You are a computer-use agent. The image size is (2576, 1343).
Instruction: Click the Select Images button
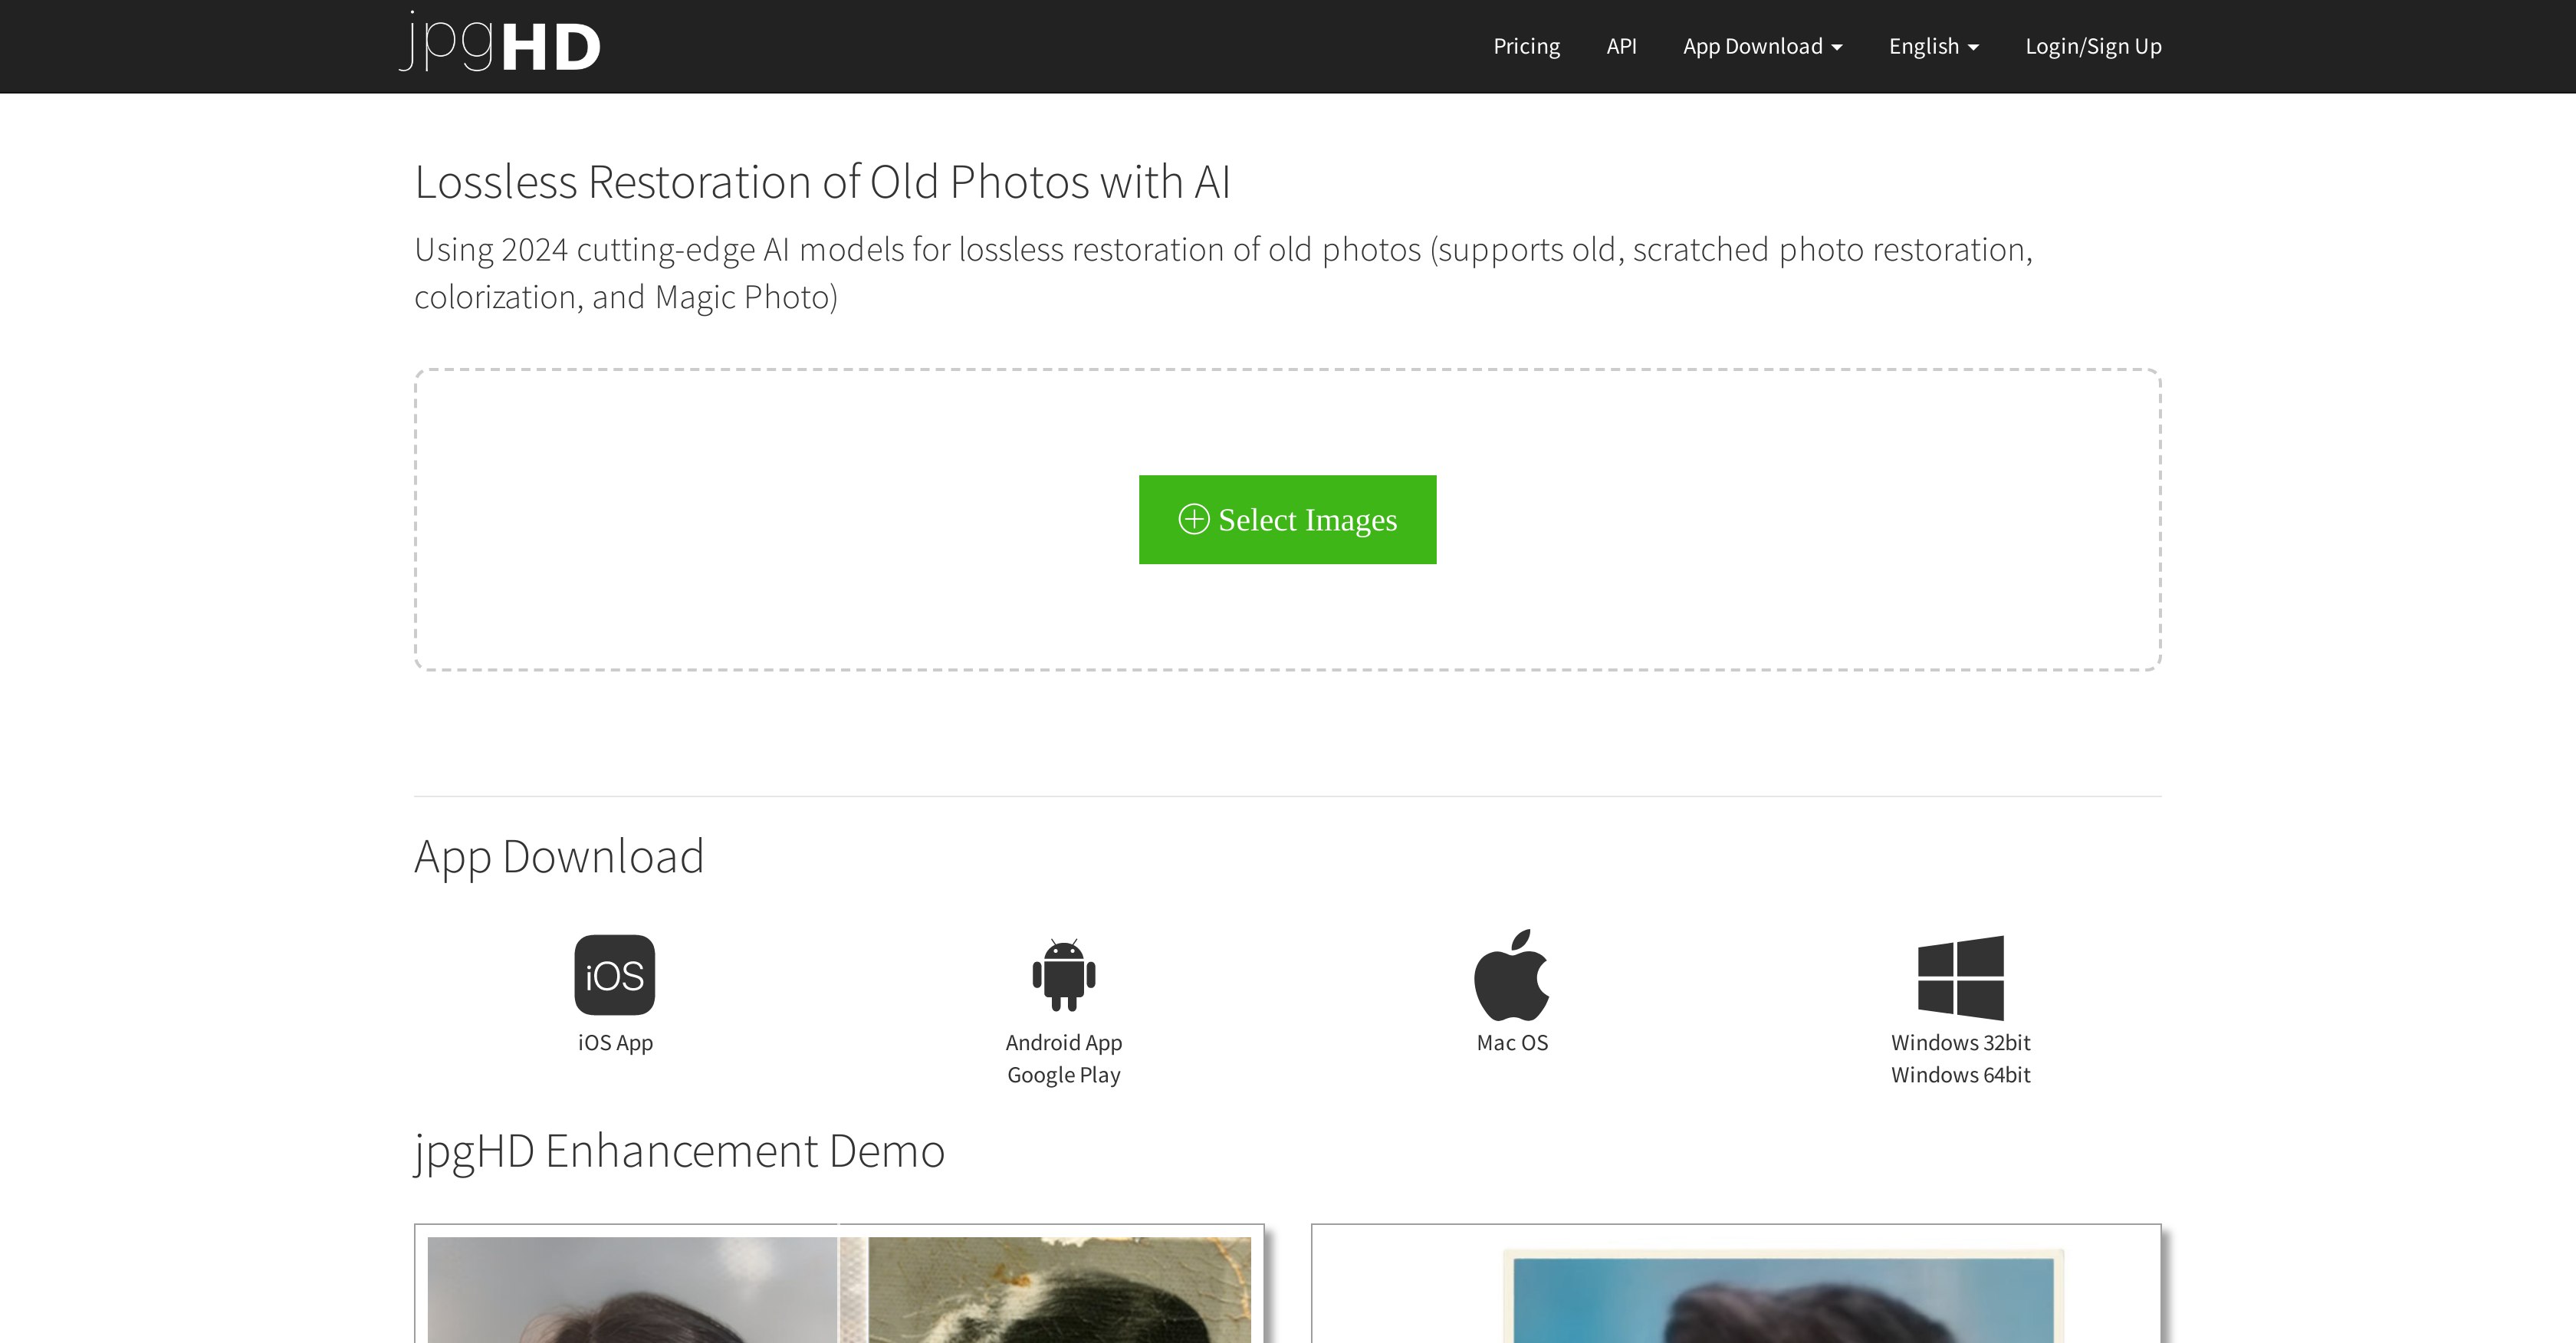1287,519
